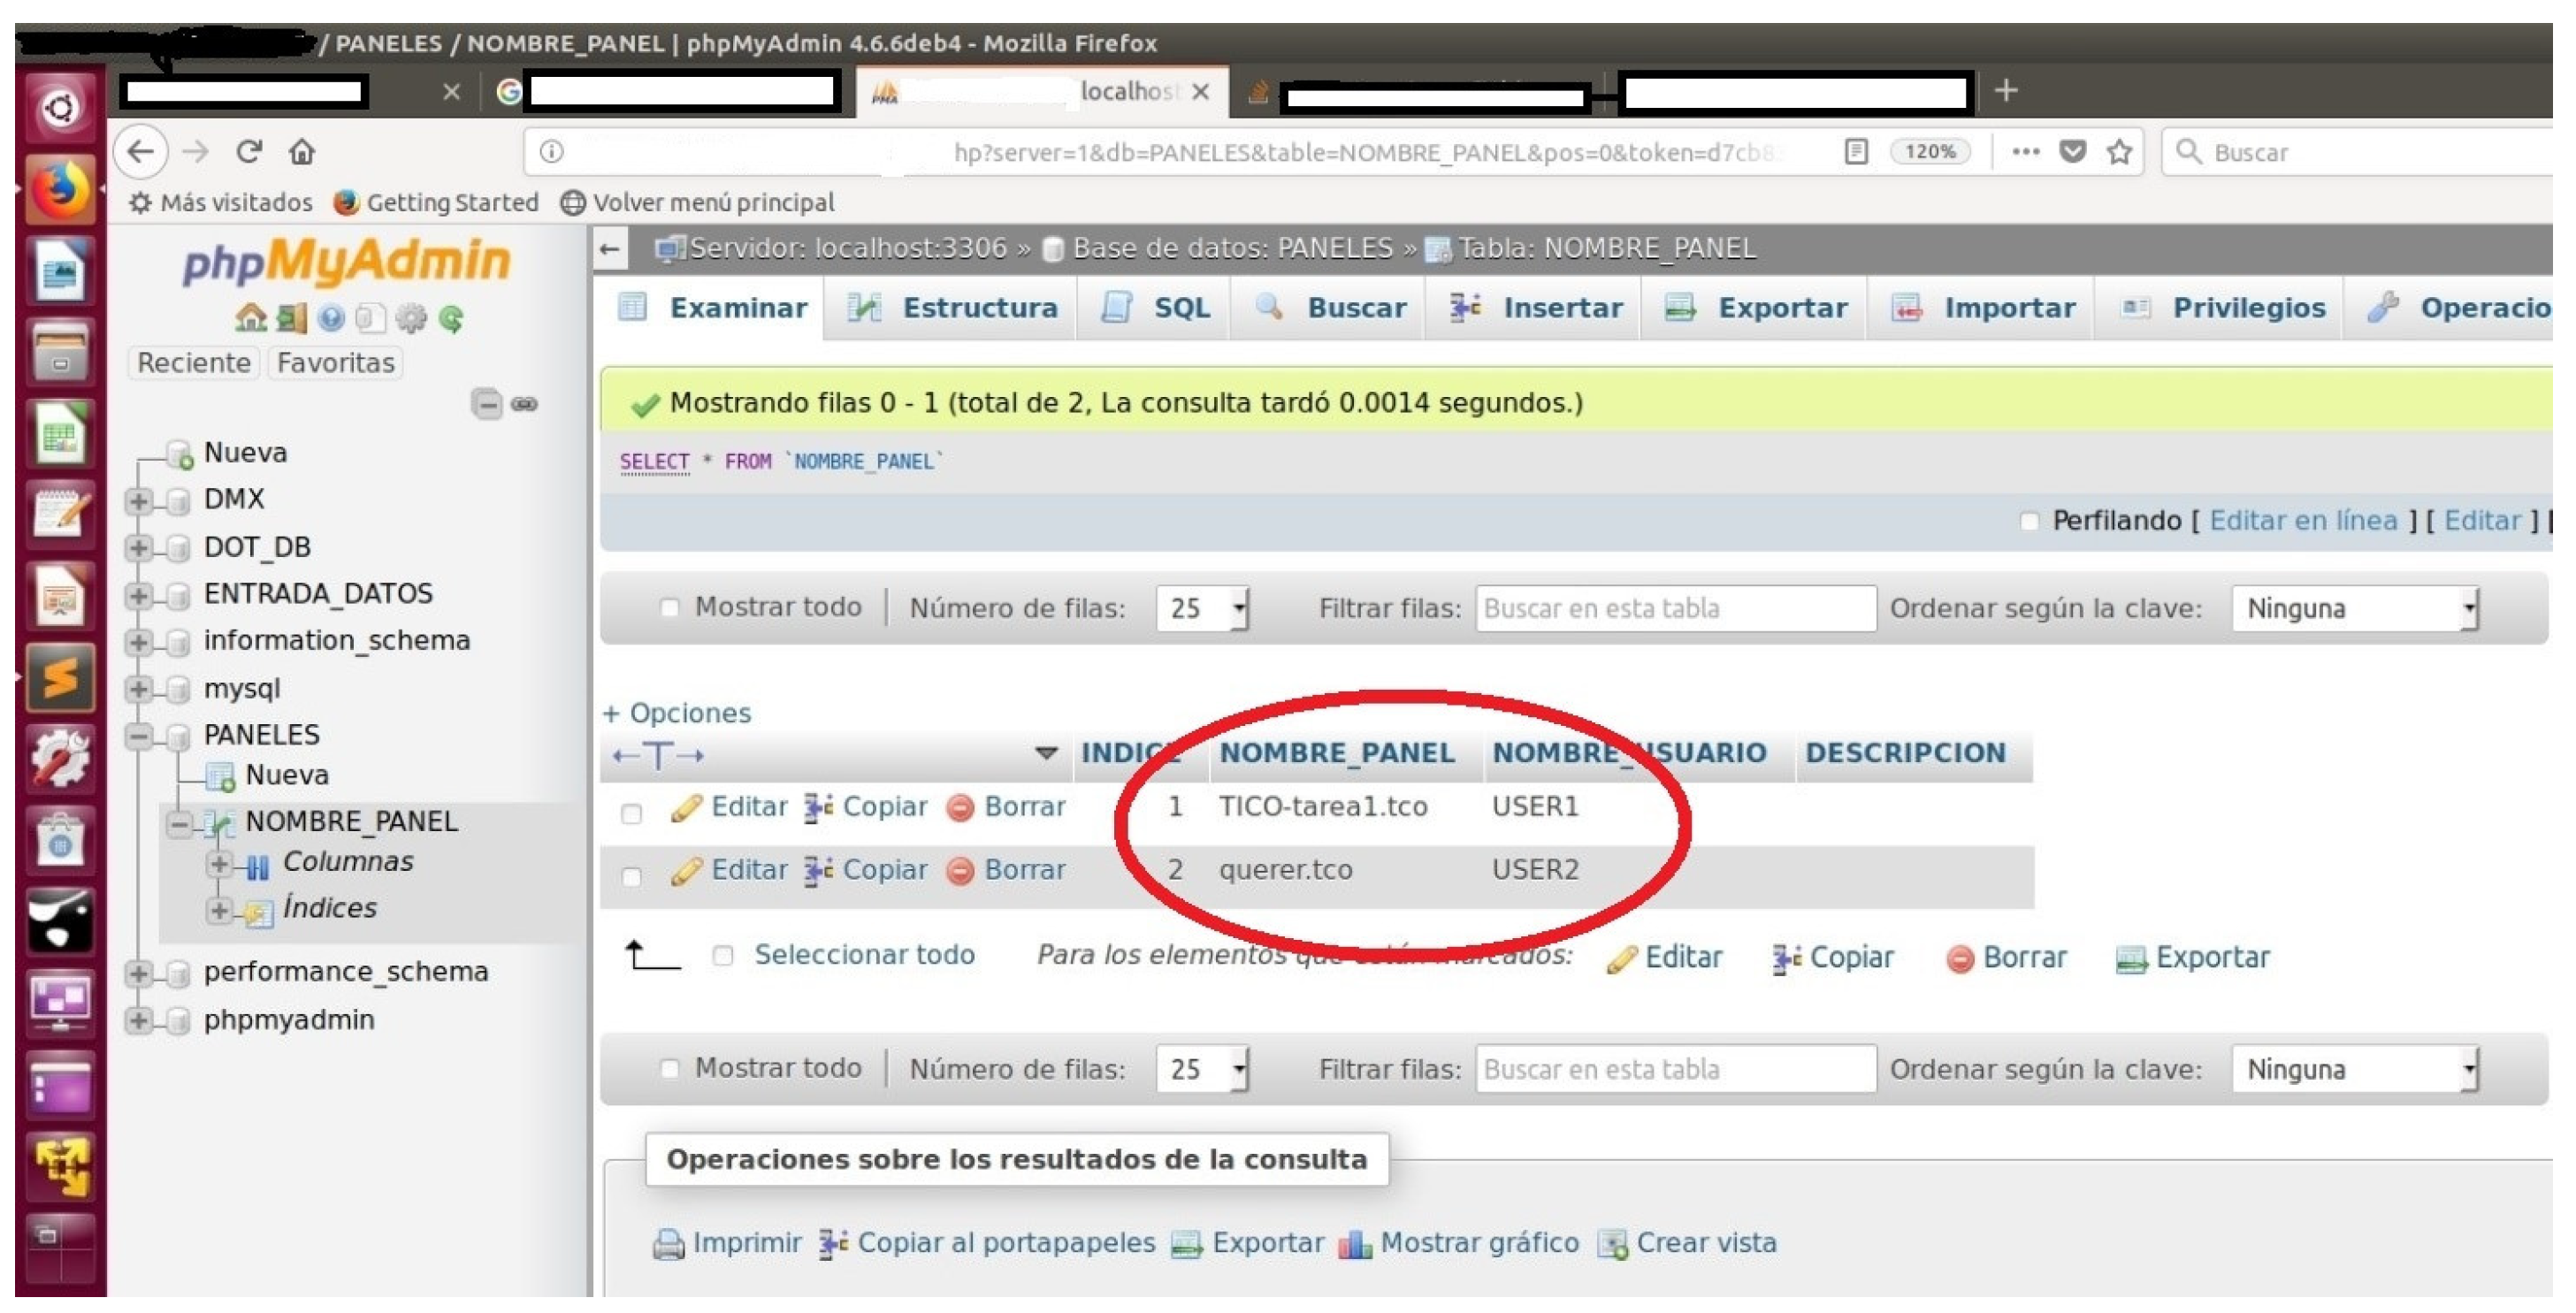Open the top Número de filas dropdown
The width and height of the screenshot is (2576, 1313).
[x=1202, y=609]
